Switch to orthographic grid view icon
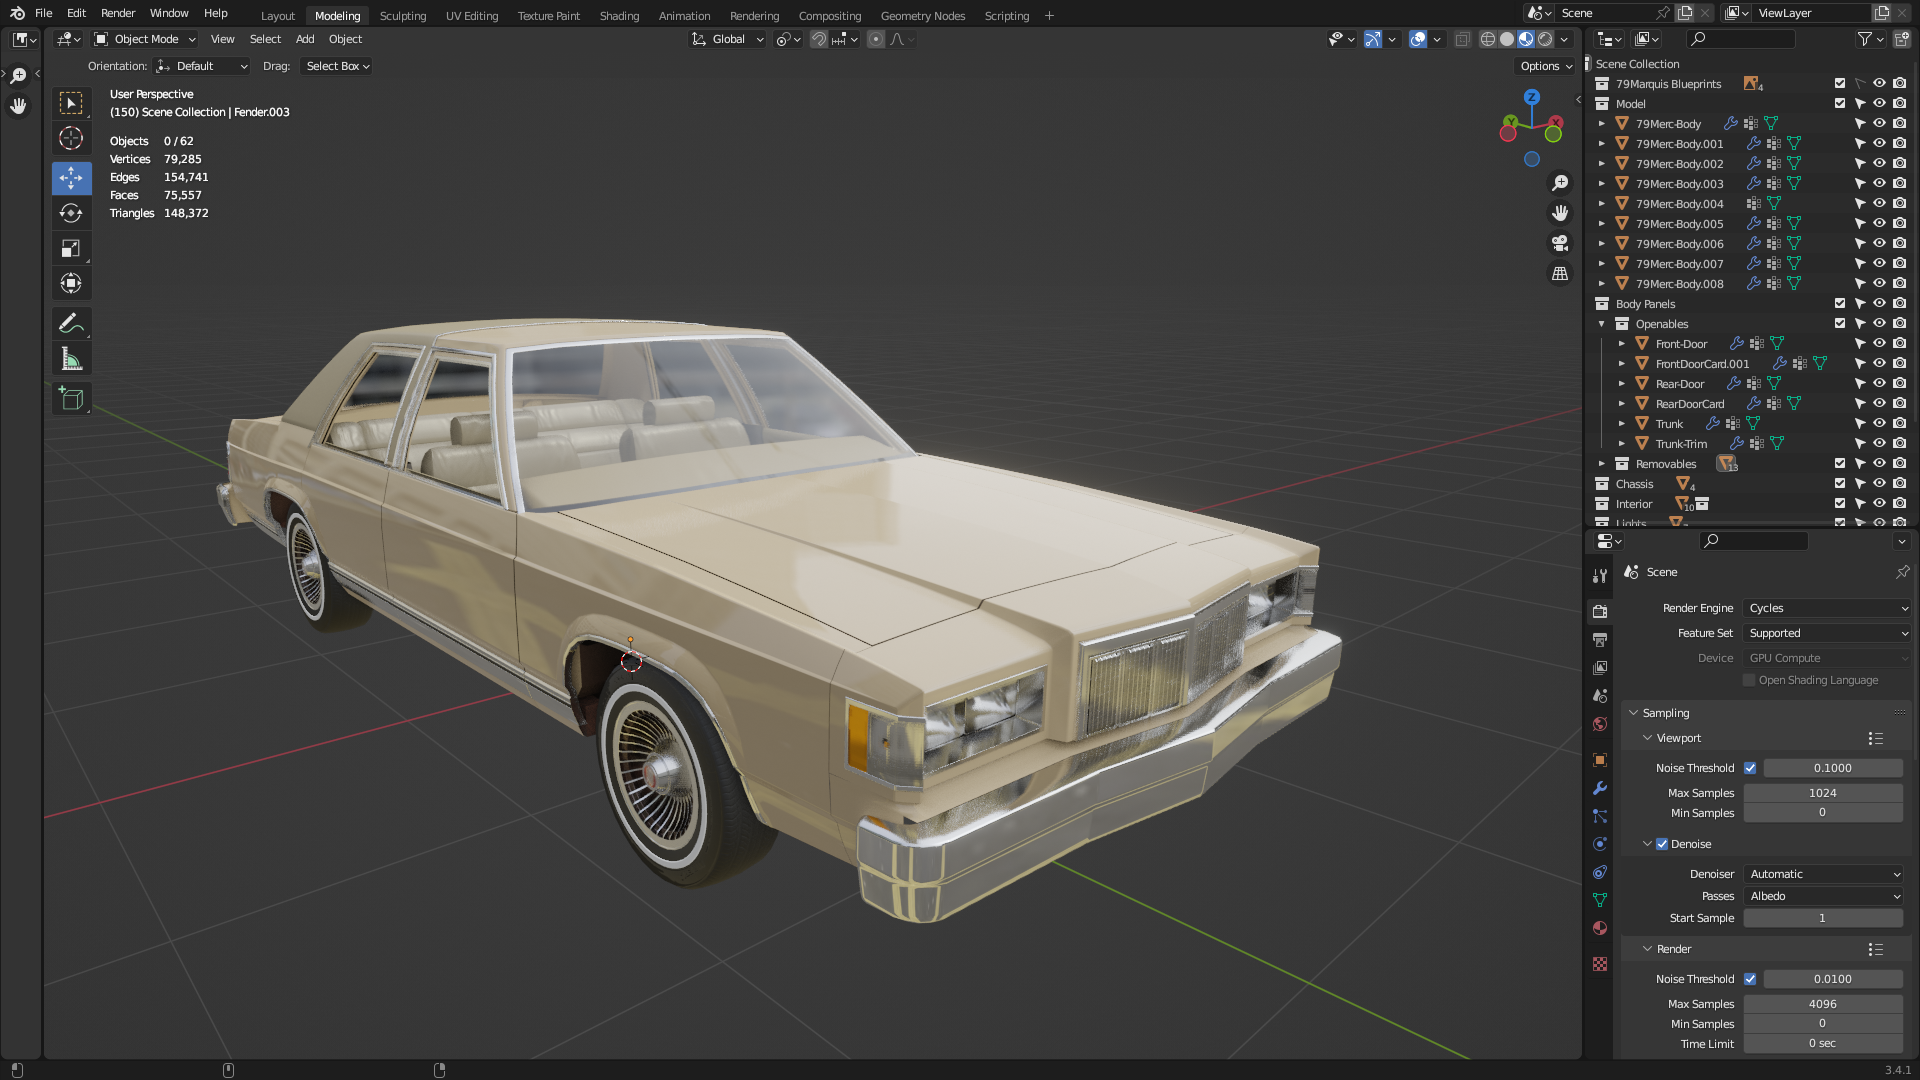Screen dimensions: 1920x1080 tap(1560, 273)
